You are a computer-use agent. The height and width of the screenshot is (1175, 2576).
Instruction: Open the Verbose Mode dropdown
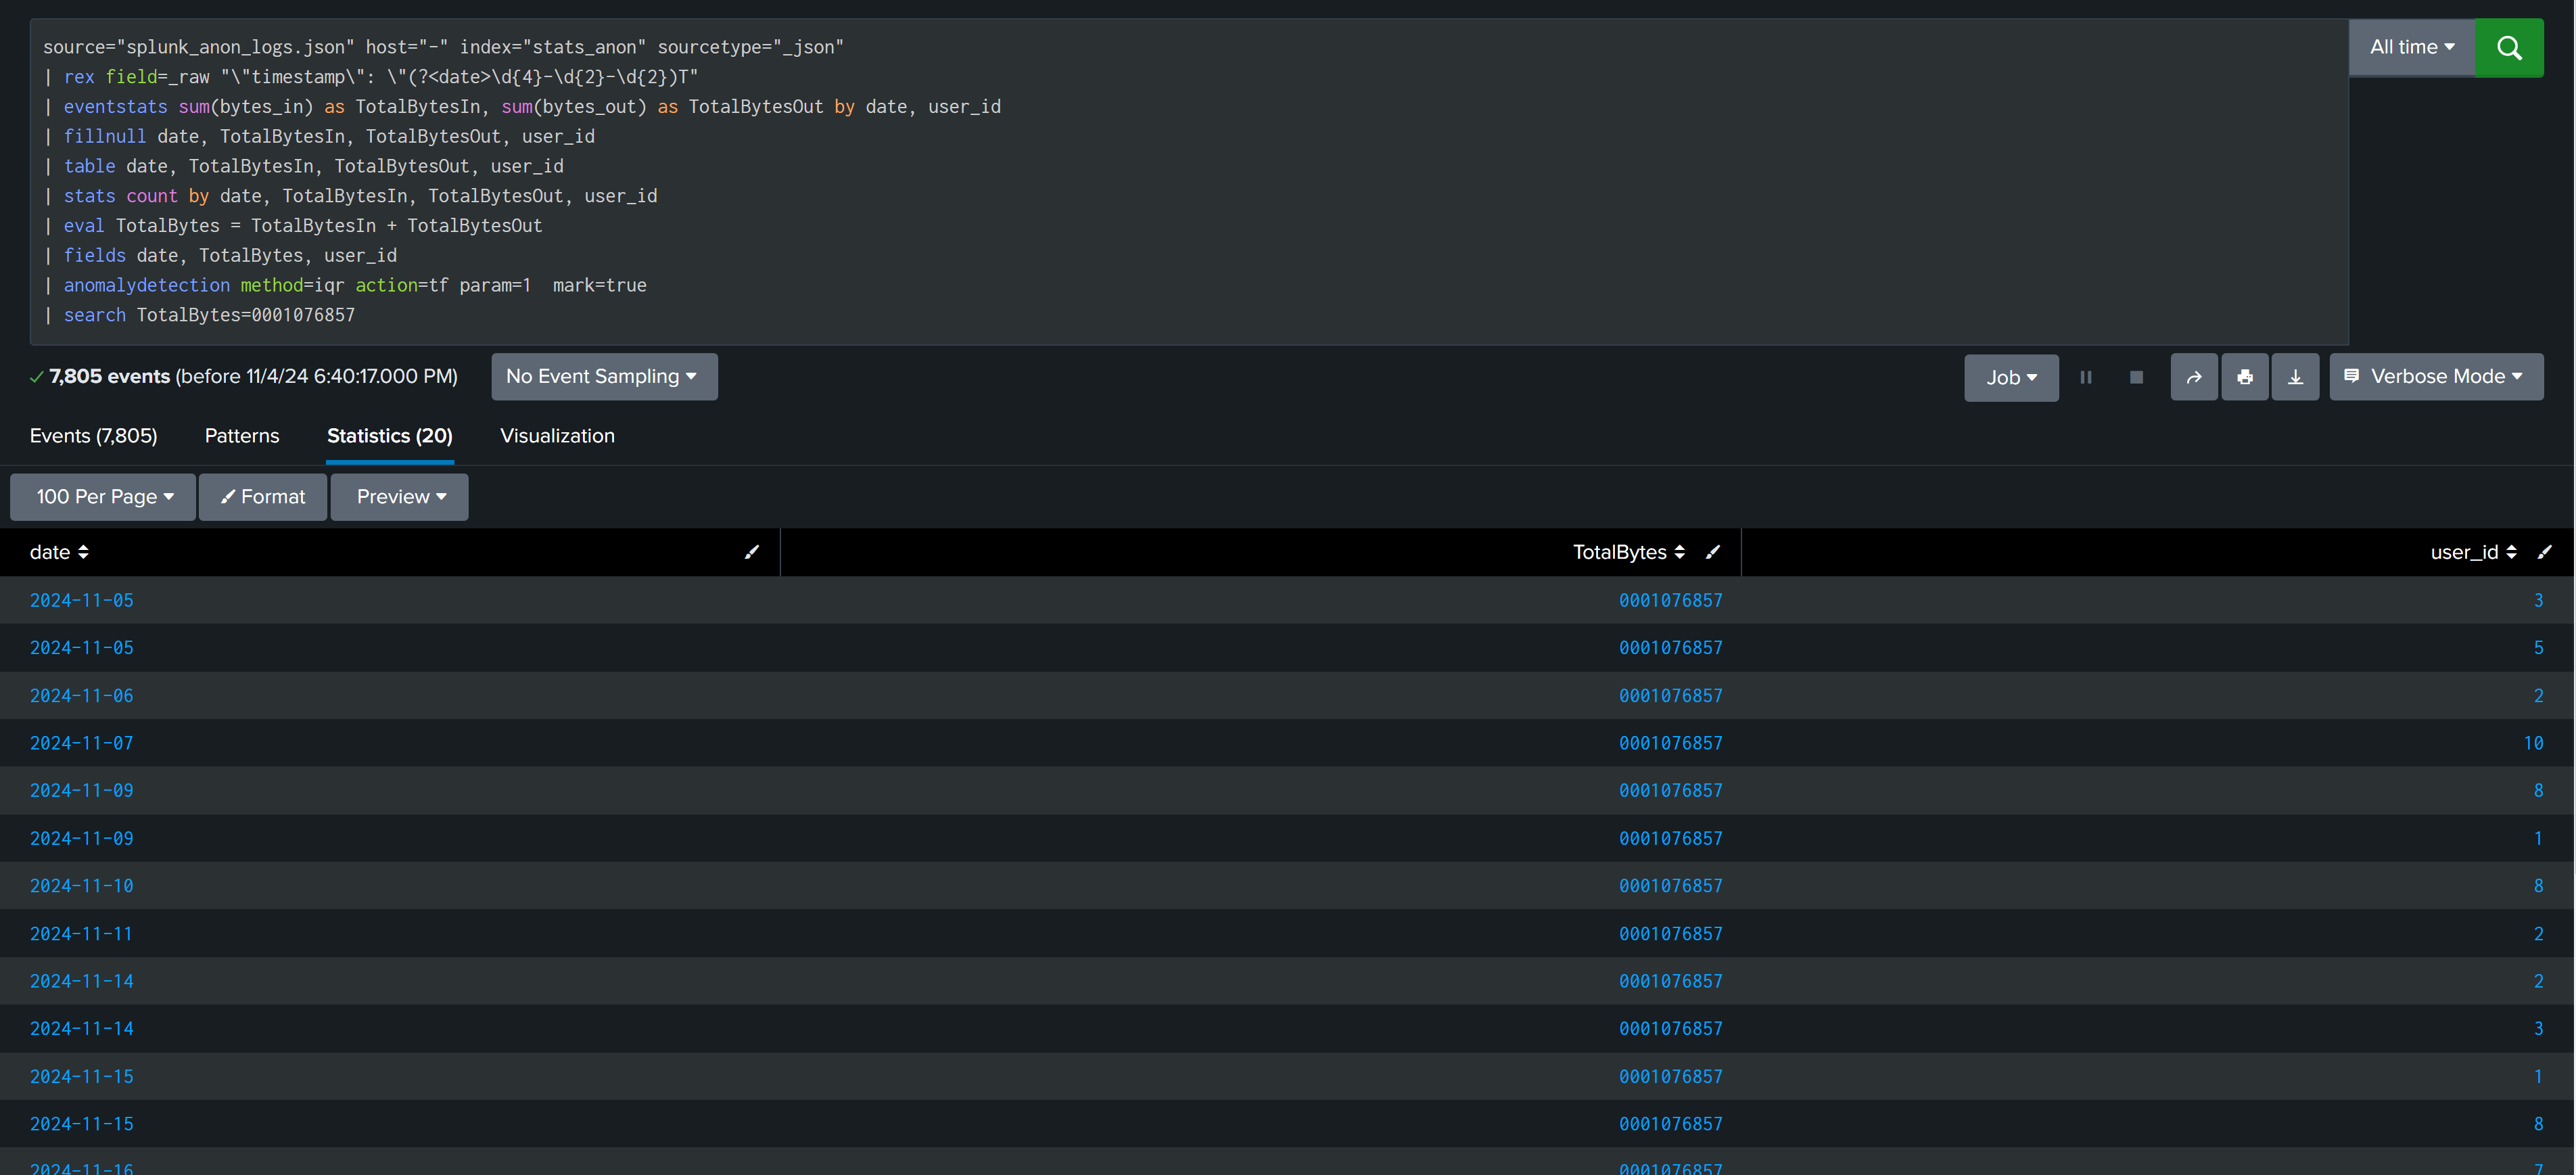2435,377
